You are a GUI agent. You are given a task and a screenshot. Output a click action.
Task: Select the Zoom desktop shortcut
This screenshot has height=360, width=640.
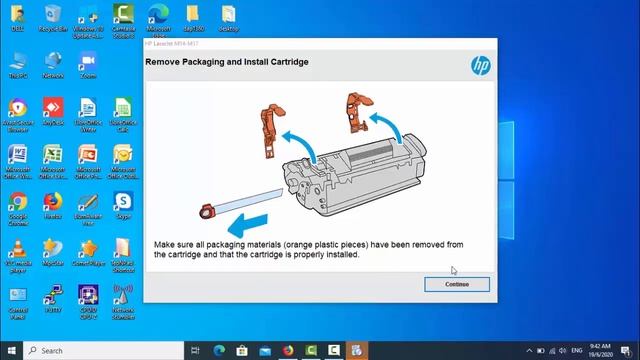[88, 66]
